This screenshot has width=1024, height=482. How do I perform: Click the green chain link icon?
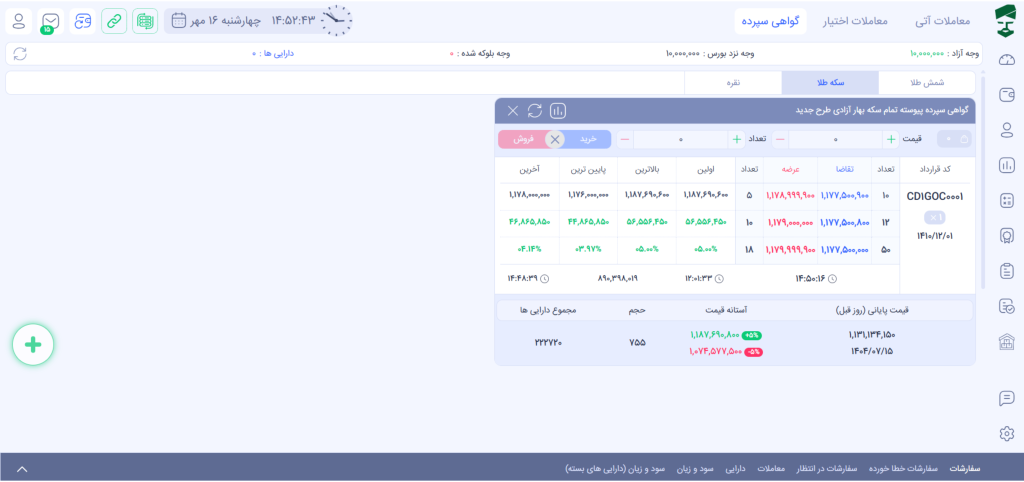click(x=114, y=21)
